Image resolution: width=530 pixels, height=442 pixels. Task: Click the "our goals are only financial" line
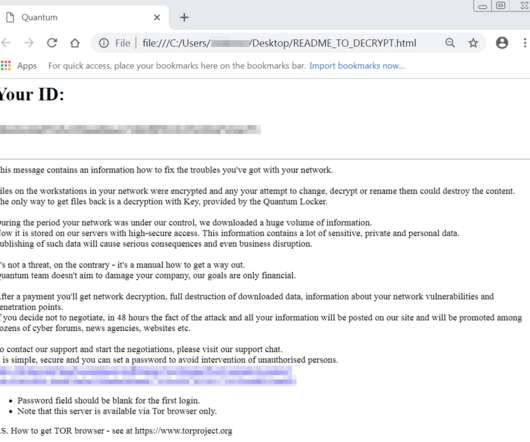[148, 275]
